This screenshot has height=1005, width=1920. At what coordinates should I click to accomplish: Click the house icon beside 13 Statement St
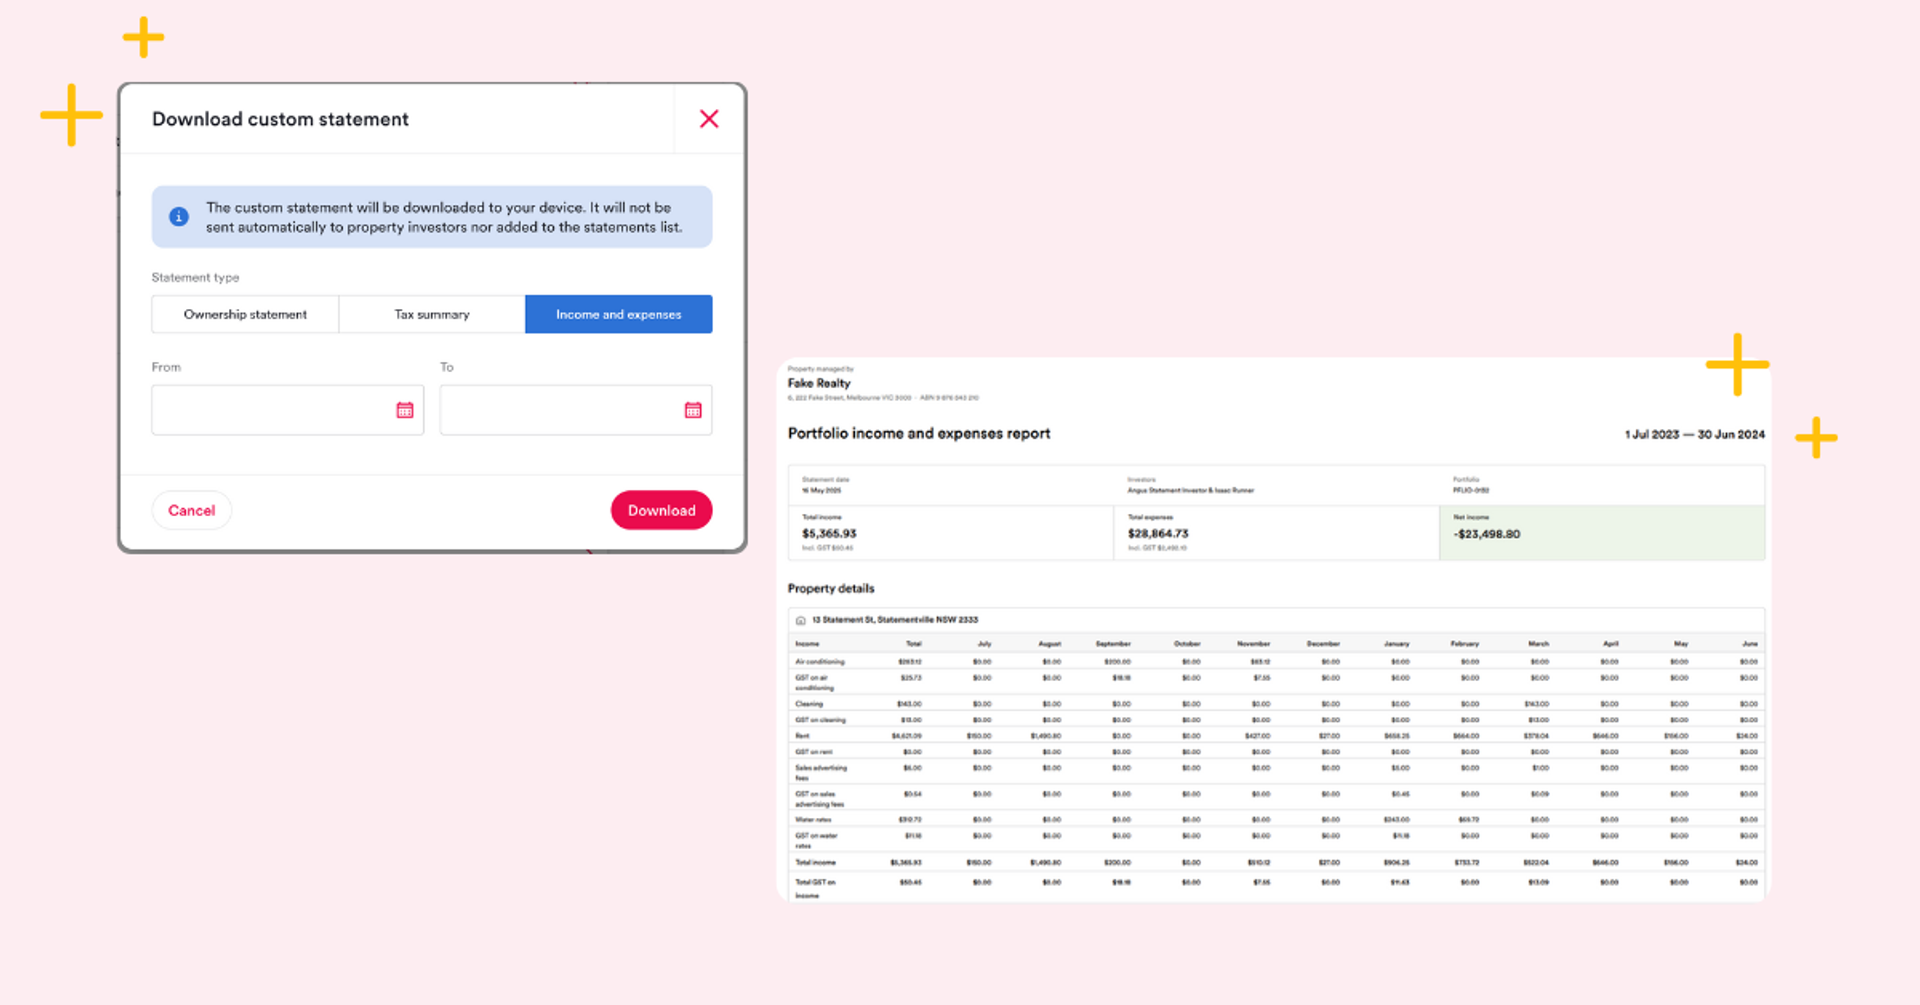coord(800,620)
